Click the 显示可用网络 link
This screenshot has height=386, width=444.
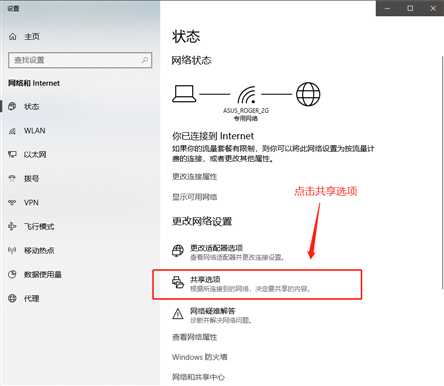194,197
